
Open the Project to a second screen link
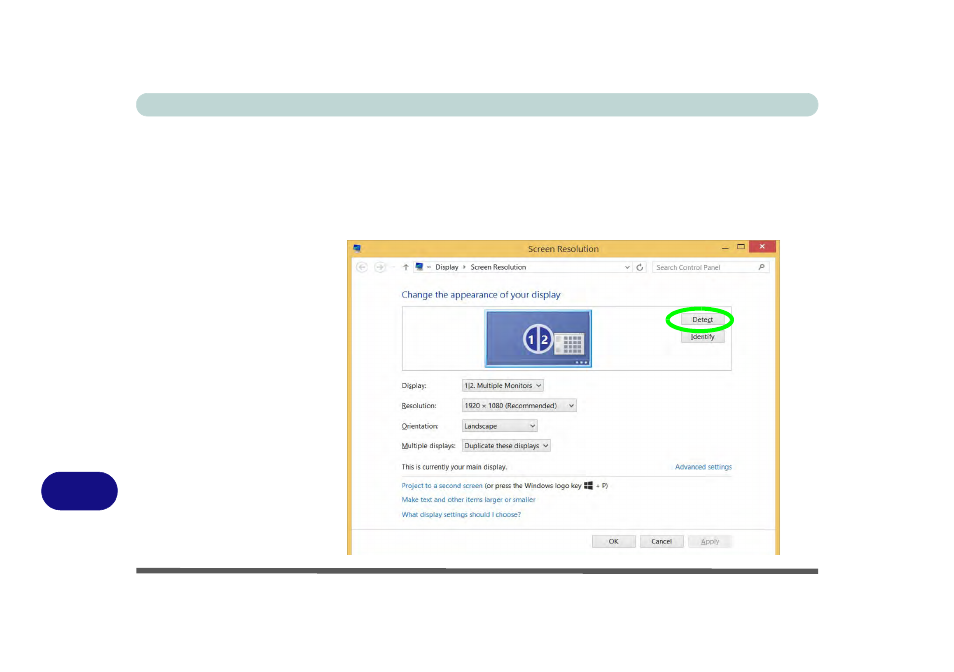[x=442, y=486]
